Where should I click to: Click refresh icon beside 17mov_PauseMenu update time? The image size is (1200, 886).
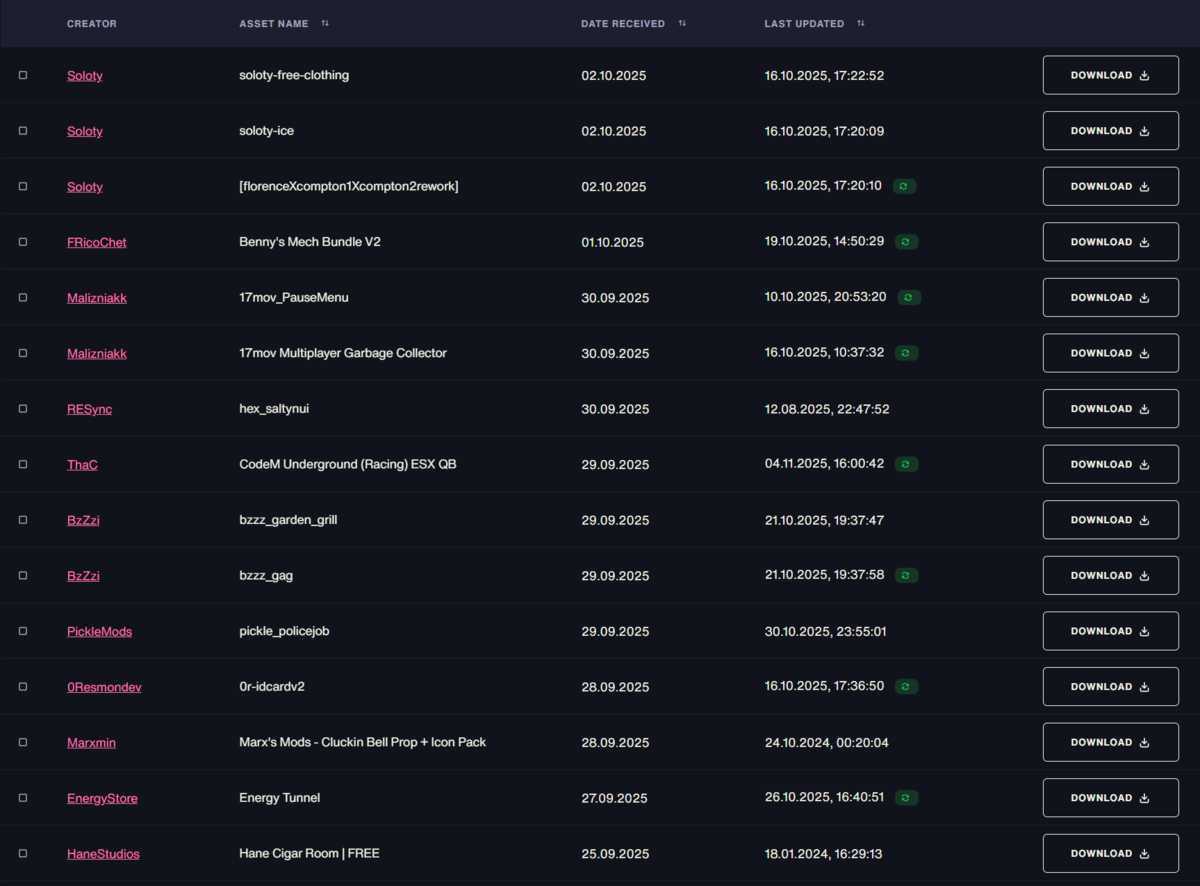point(909,297)
